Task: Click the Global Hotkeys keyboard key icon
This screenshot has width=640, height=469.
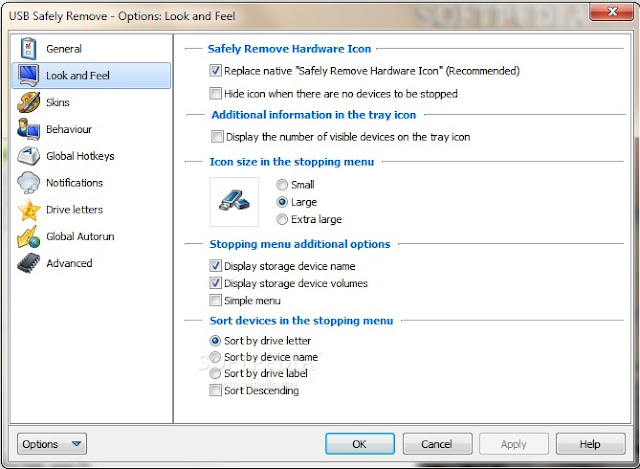Action: (28, 156)
